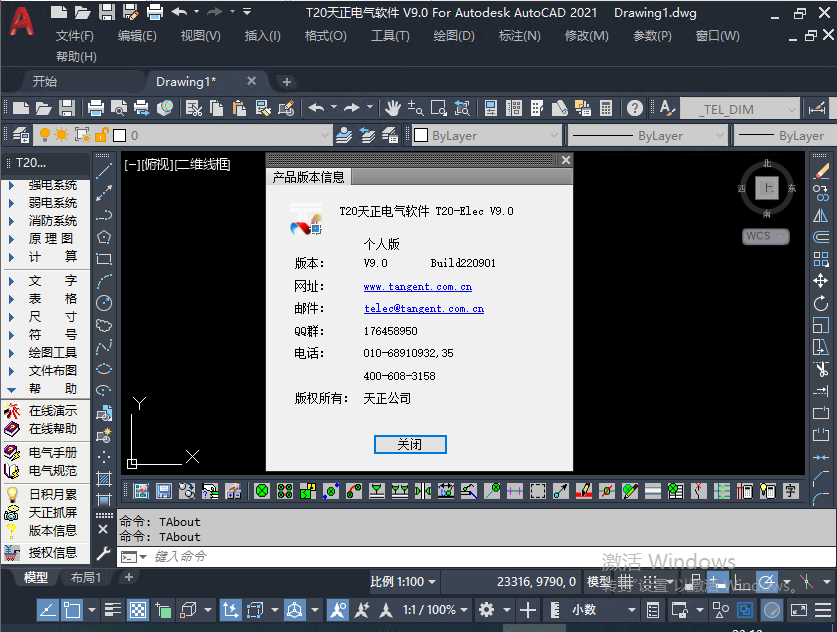Viewport: 837px width, 632px height.
Task: Open the 天正抓屏 screen capture tool
Action: 41,512
